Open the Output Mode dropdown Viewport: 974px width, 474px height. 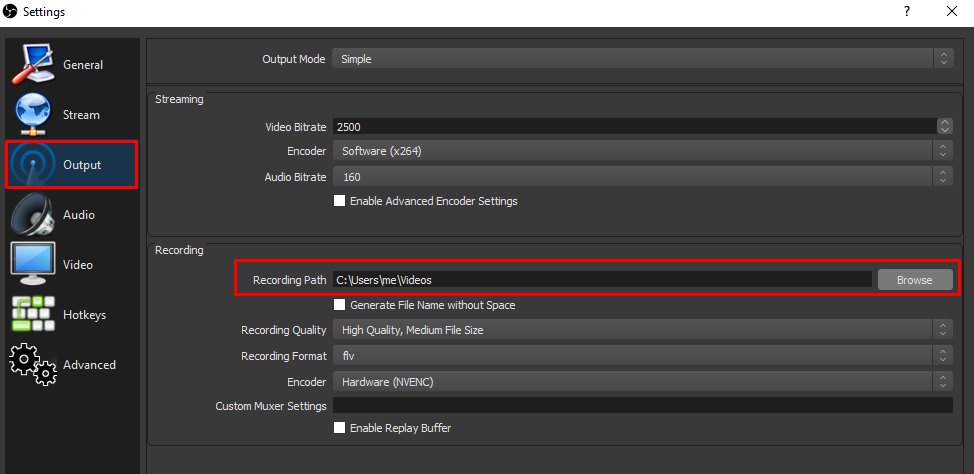[642, 59]
